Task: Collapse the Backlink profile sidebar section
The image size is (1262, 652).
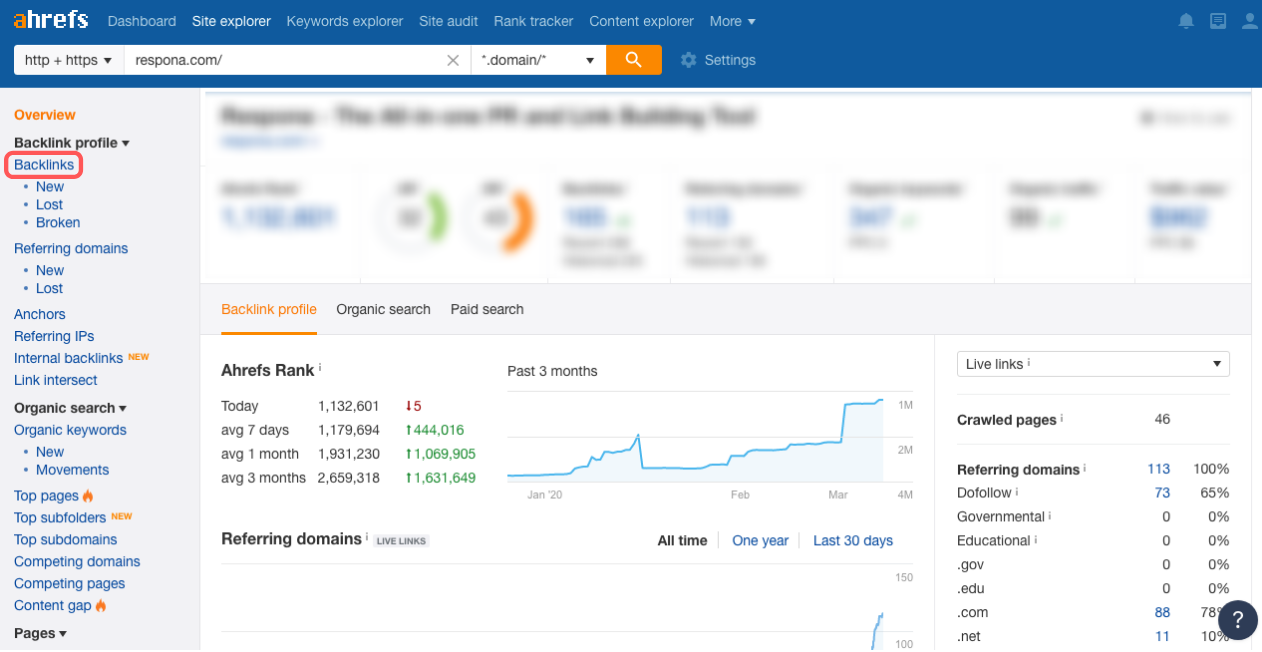Action: tap(72, 143)
